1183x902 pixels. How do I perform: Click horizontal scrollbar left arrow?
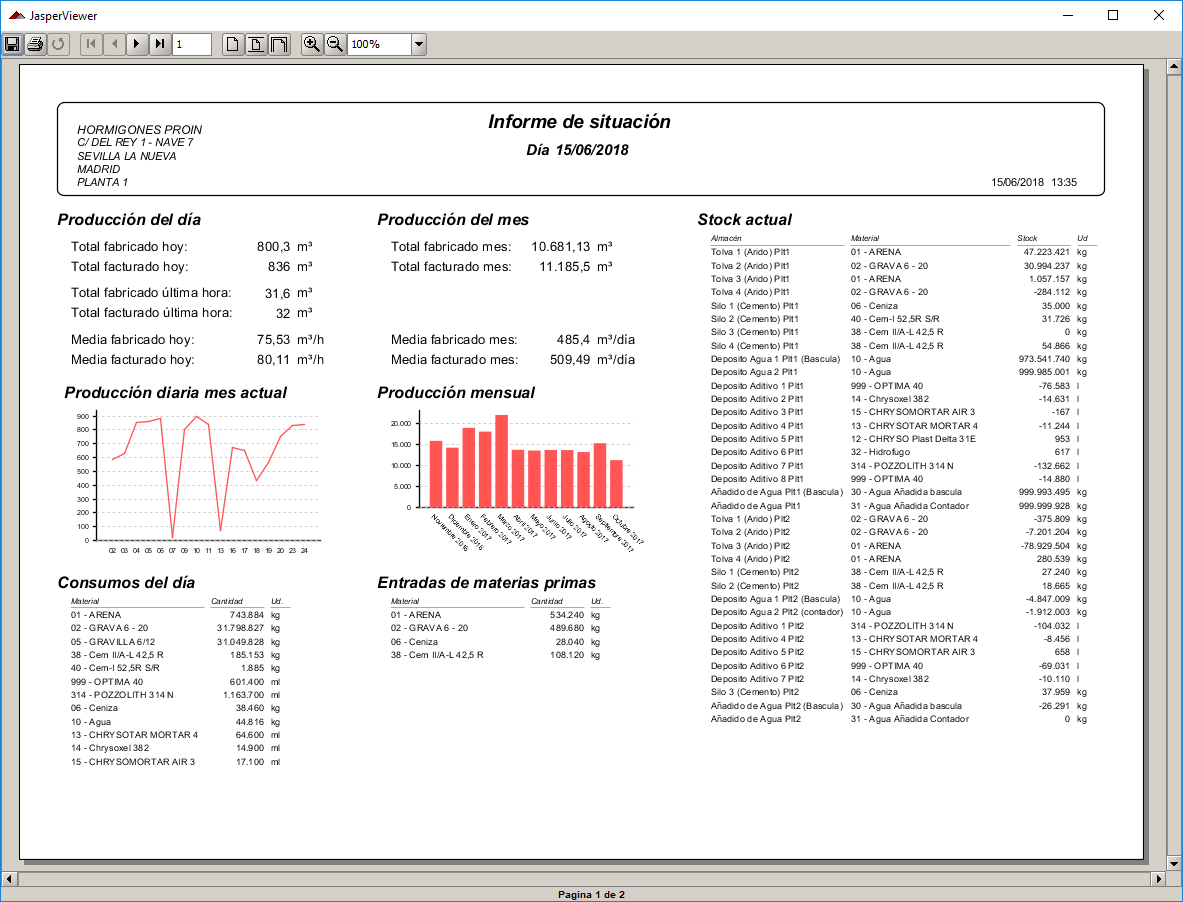[9, 879]
